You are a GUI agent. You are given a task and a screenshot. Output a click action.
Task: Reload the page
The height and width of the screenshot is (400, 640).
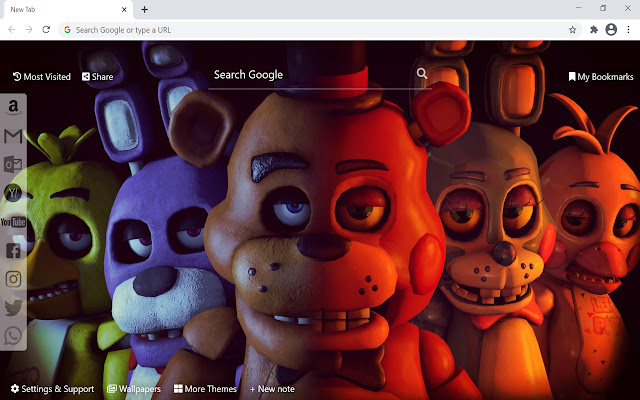coord(46,29)
